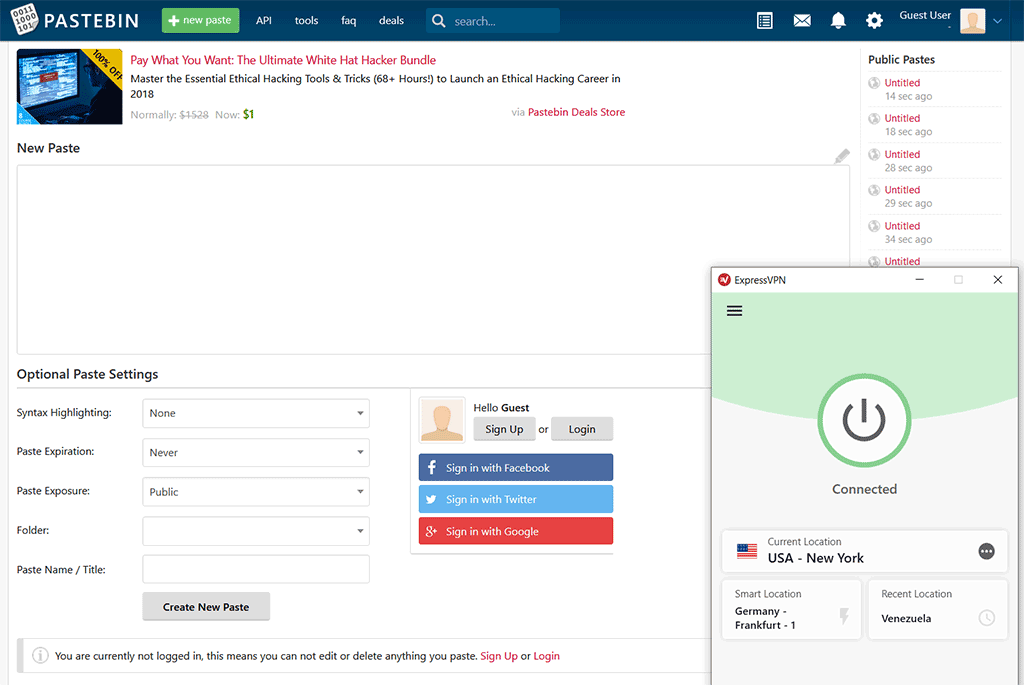Click the Sign Up button under Hello Guest
The width and height of the screenshot is (1024, 685).
point(504,429)
